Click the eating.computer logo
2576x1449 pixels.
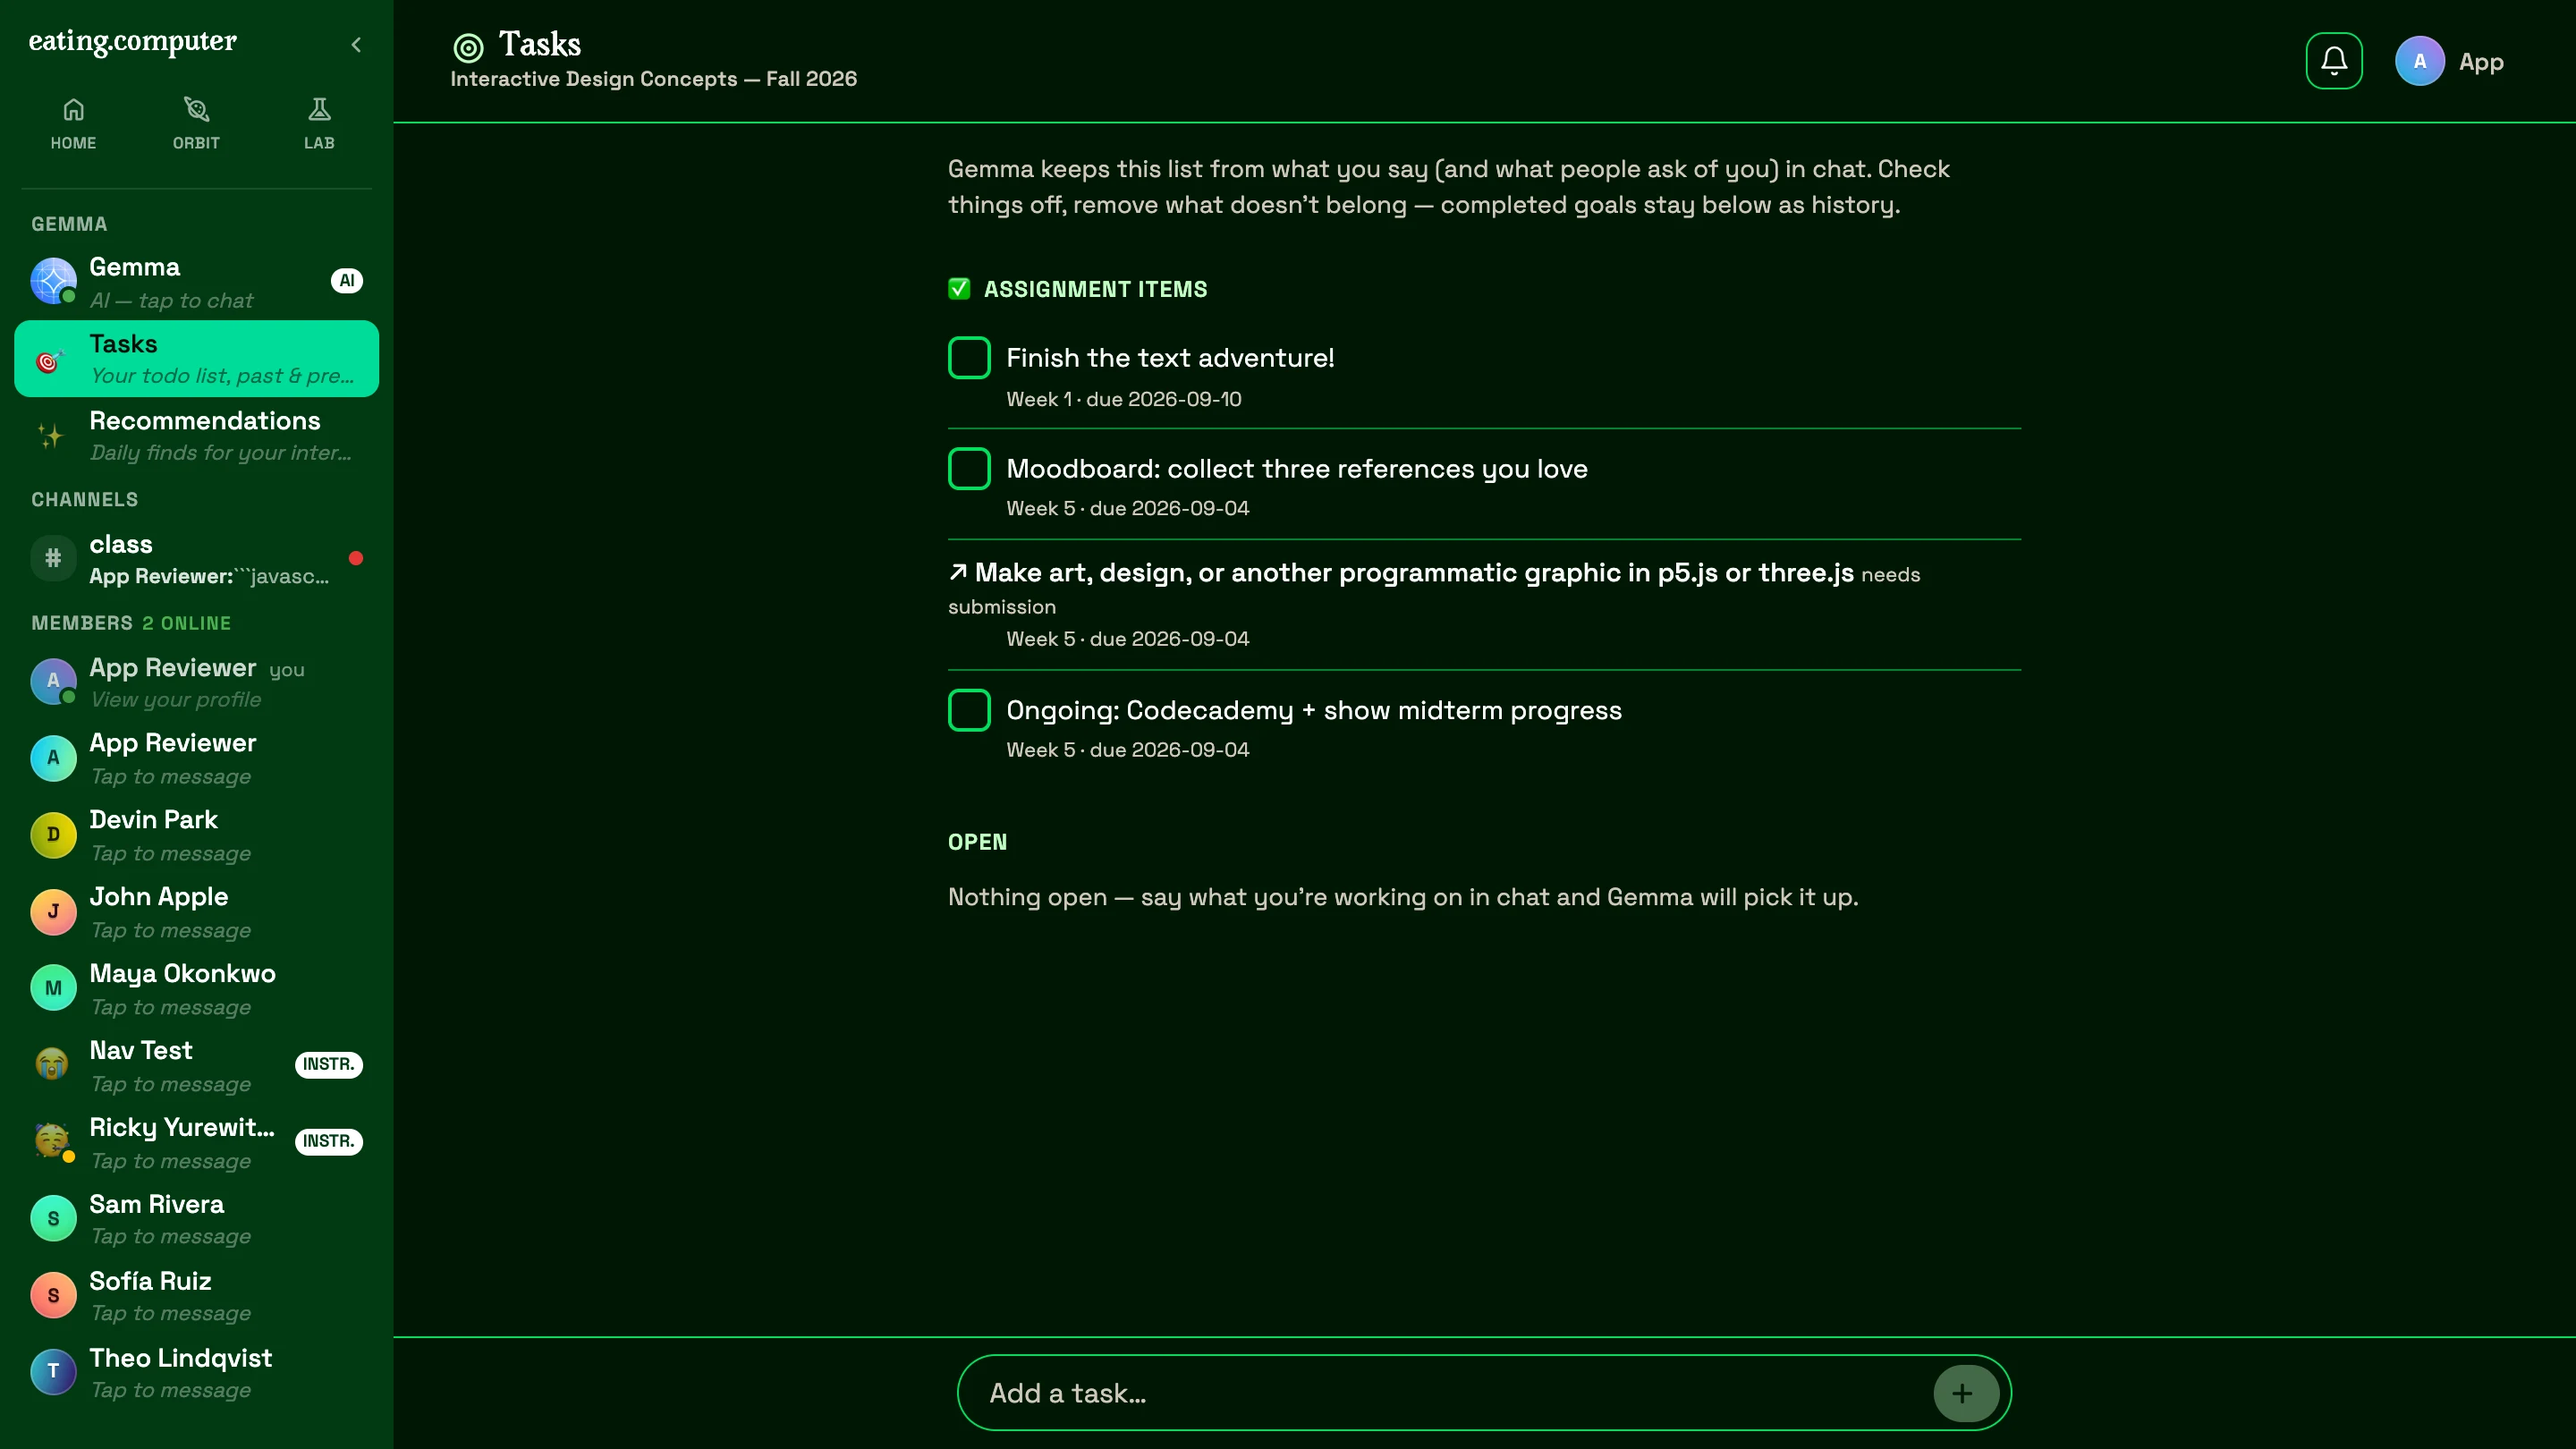pyautogui.click(x=132, y=41)
